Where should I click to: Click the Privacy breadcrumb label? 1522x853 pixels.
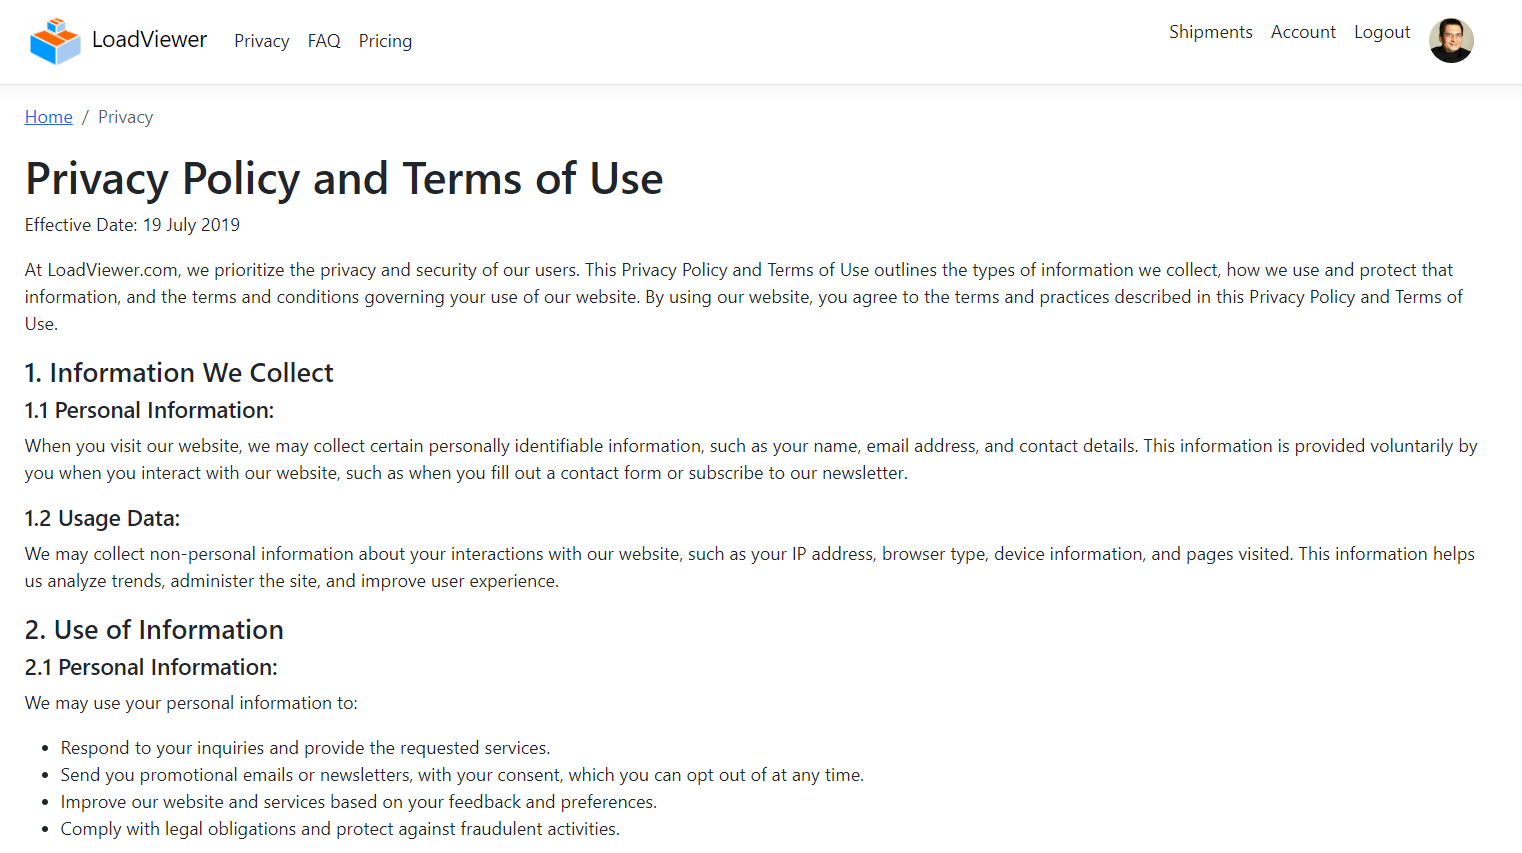point(125,117)
